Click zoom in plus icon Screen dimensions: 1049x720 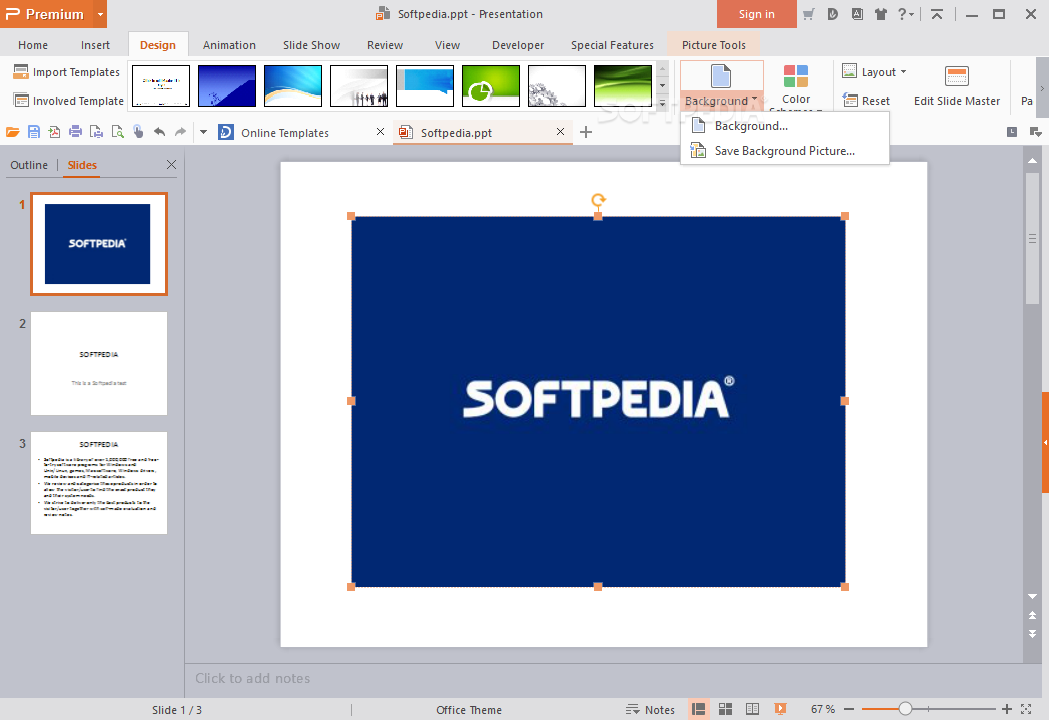coord(1006,709)
